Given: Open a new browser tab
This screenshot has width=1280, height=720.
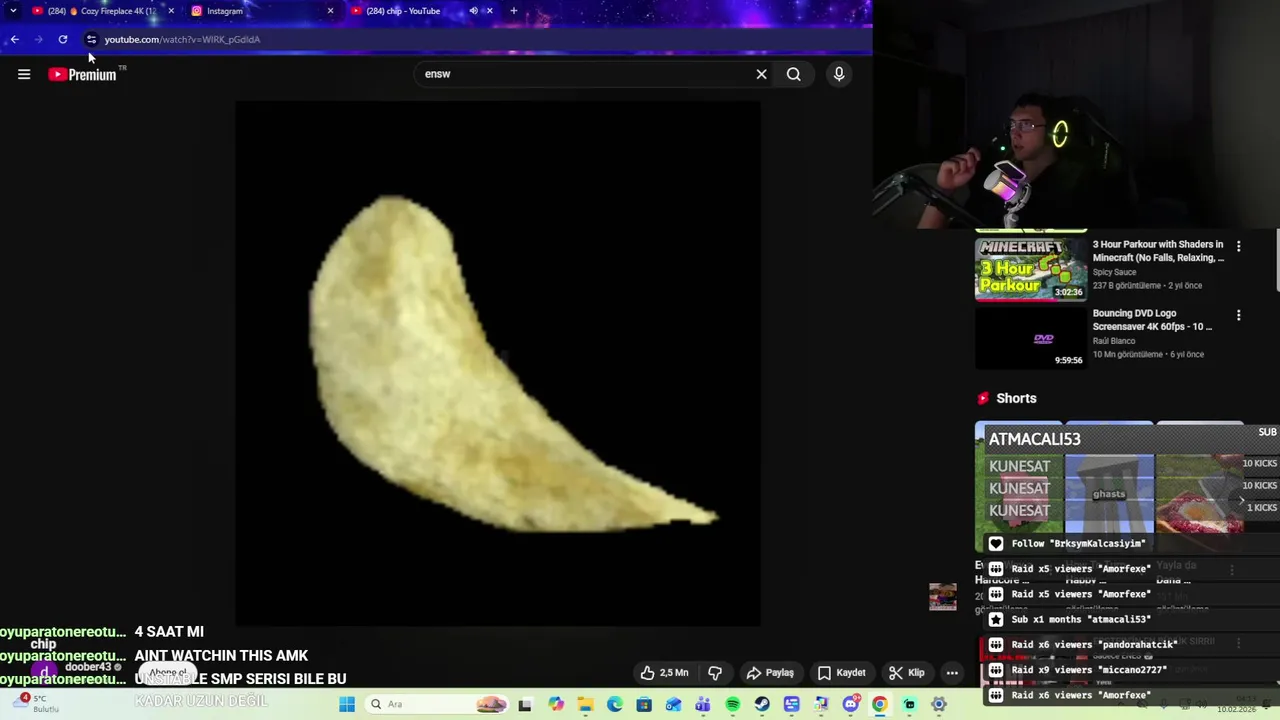Looking at the screenshot, I should pyautogui.click(x=513, y=11).
